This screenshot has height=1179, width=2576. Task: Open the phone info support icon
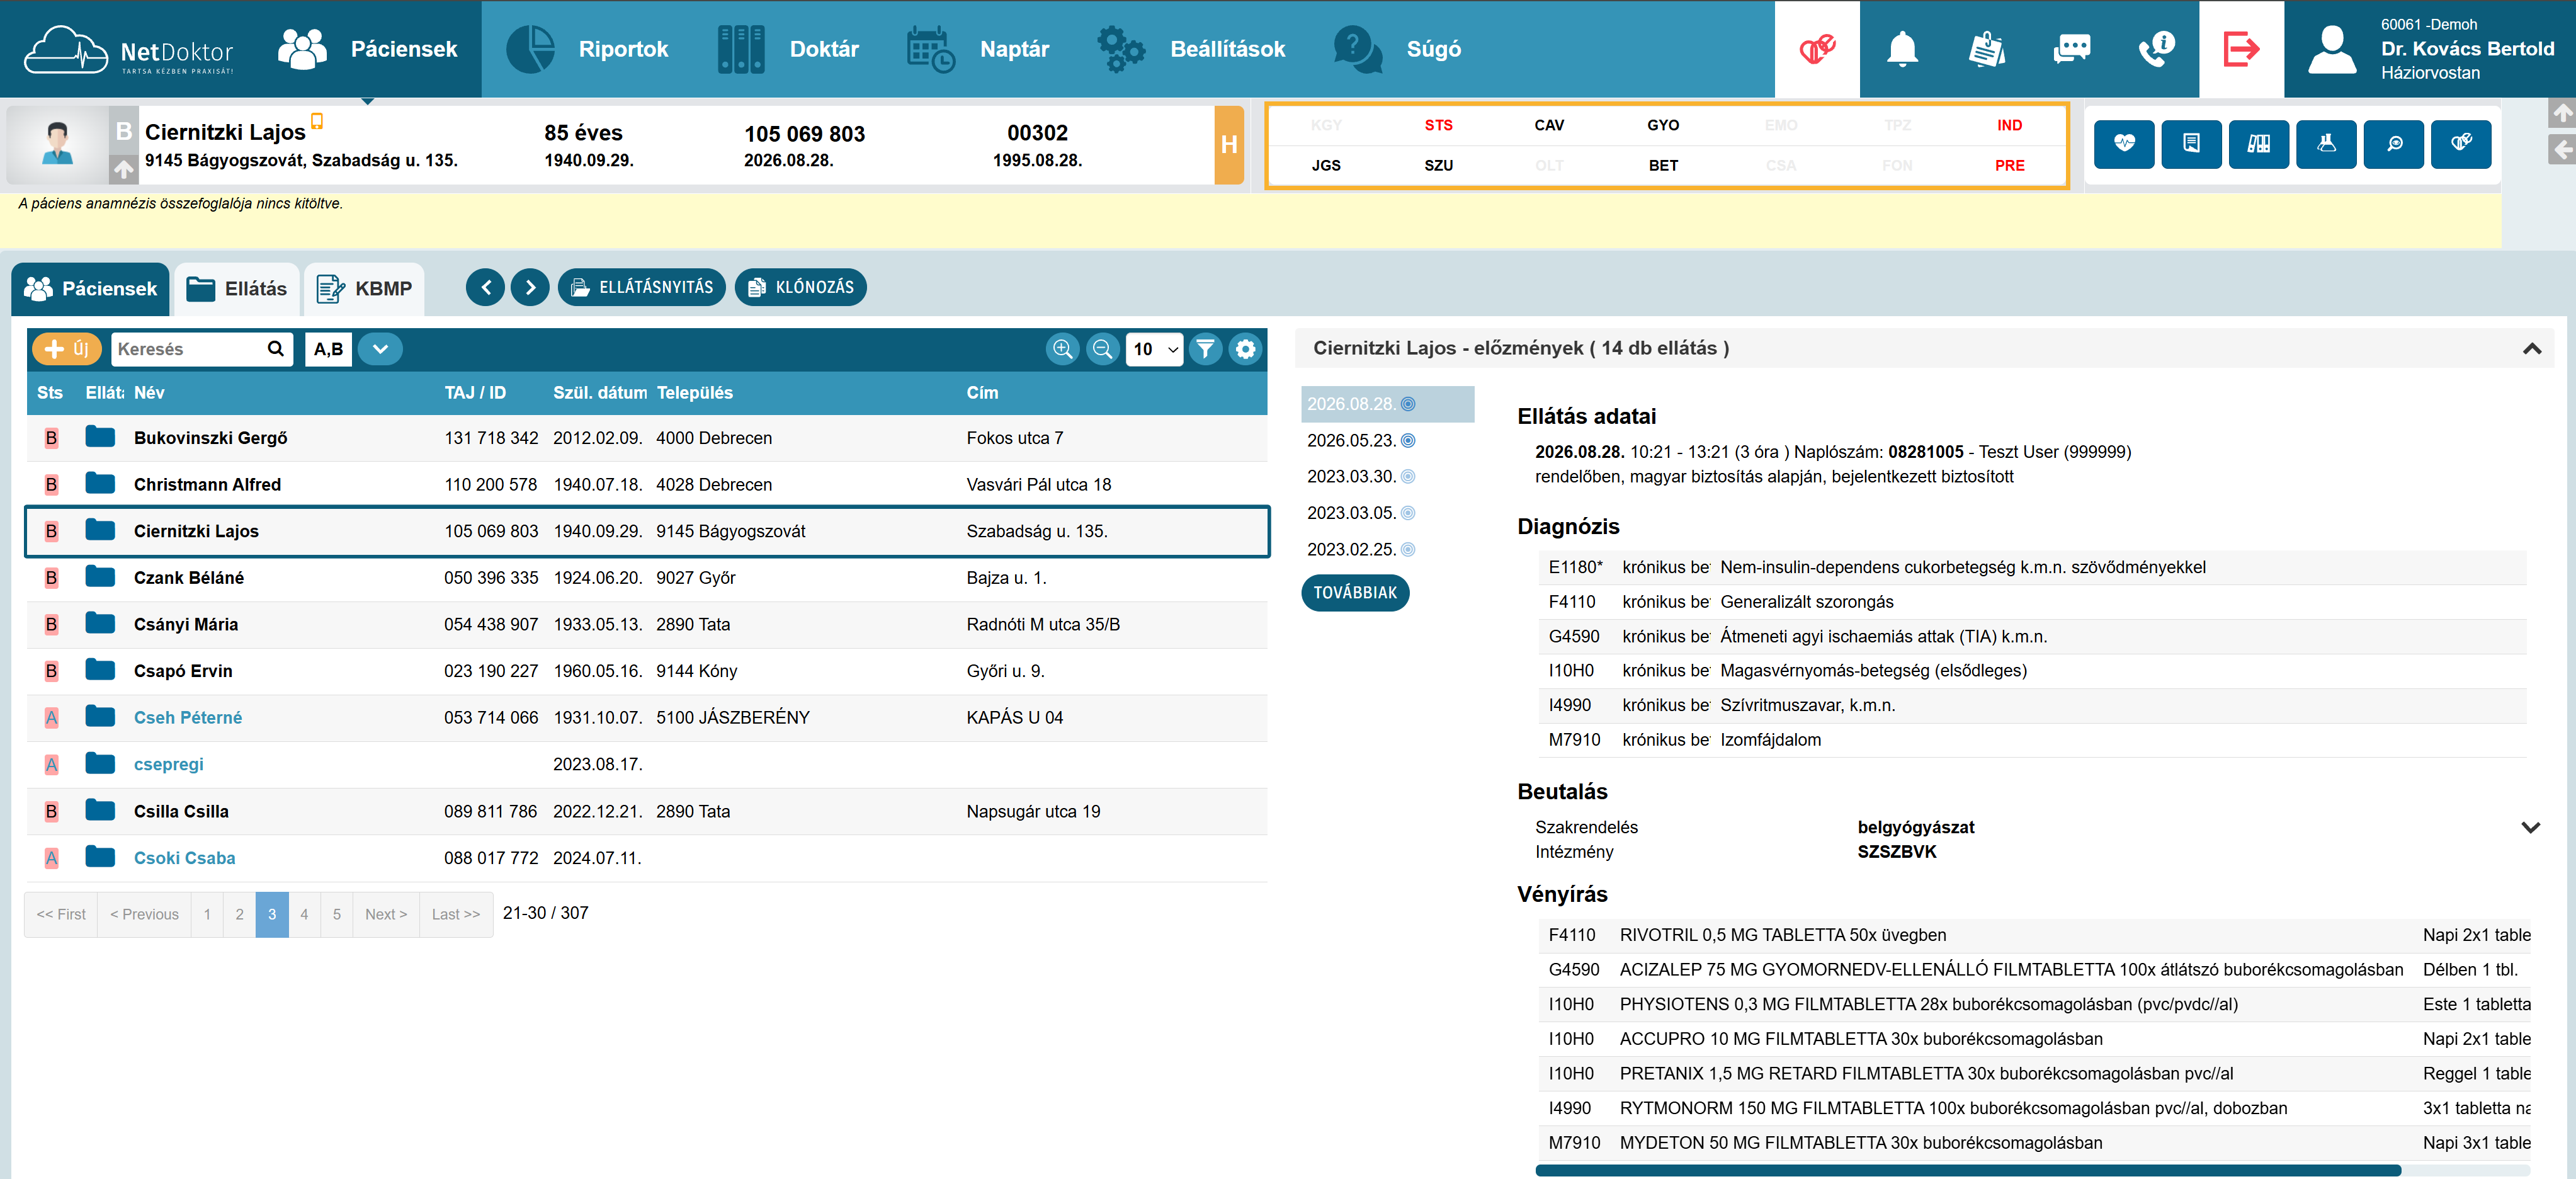point(2156,49)
